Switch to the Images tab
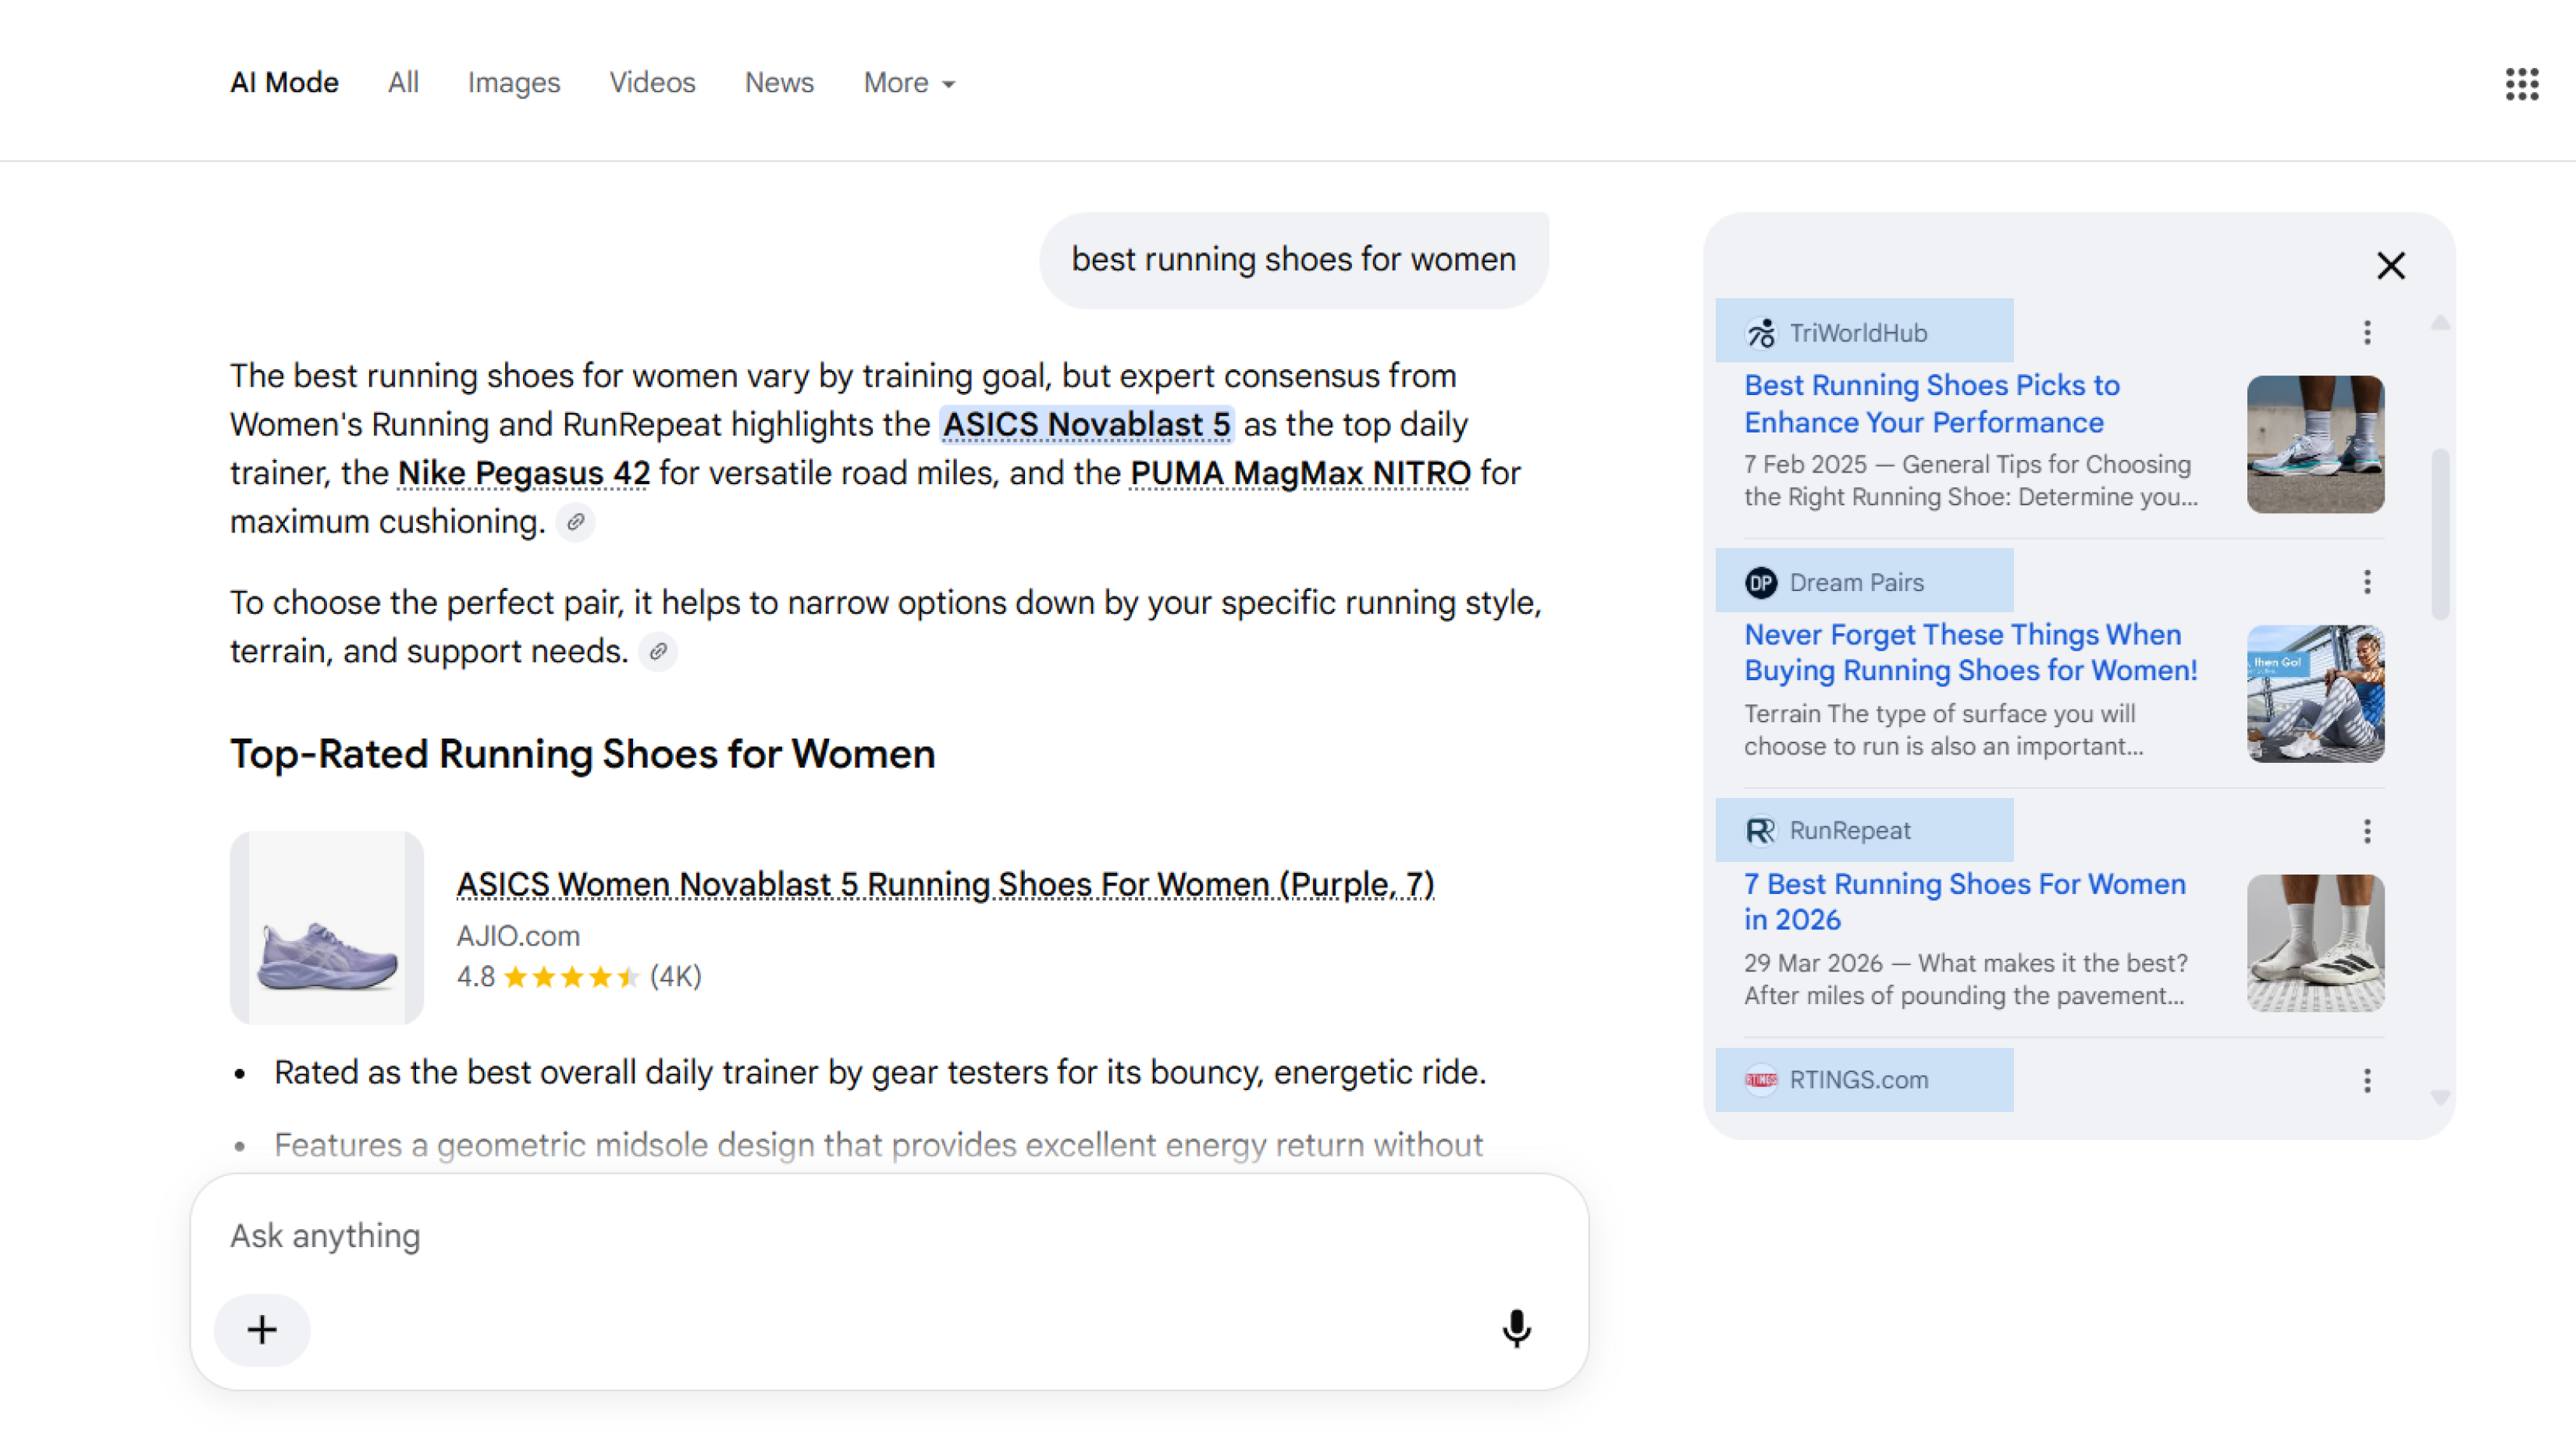2576x1443 pixels. (x=514, y=83)
